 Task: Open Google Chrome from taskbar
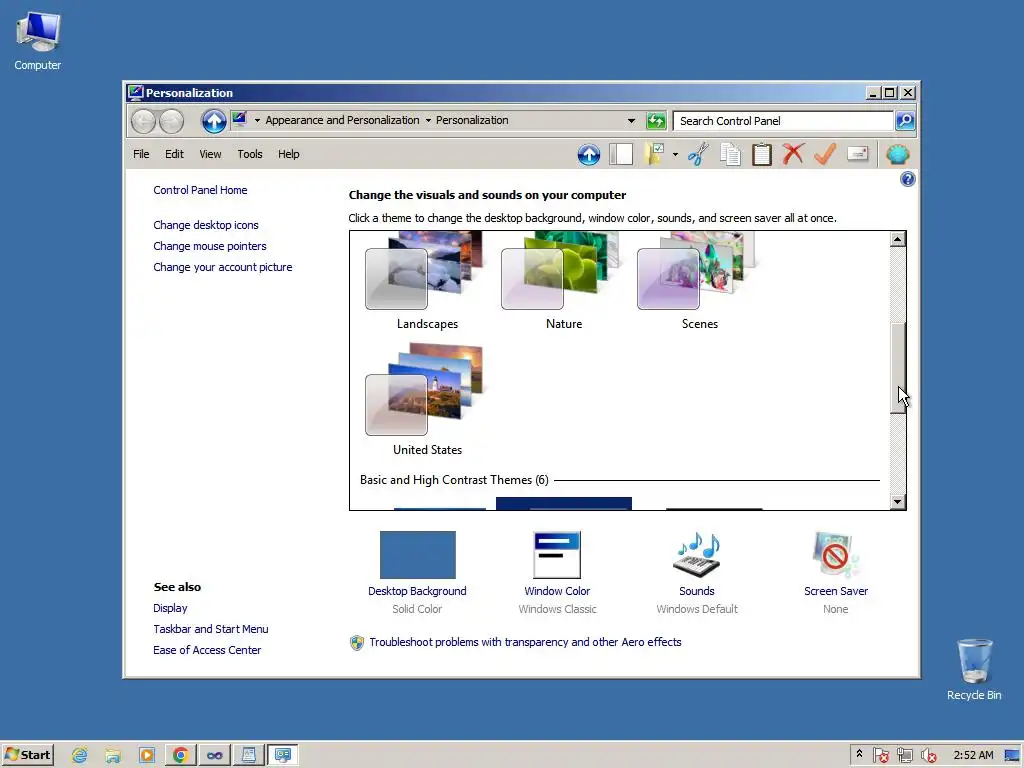point(181,755)
